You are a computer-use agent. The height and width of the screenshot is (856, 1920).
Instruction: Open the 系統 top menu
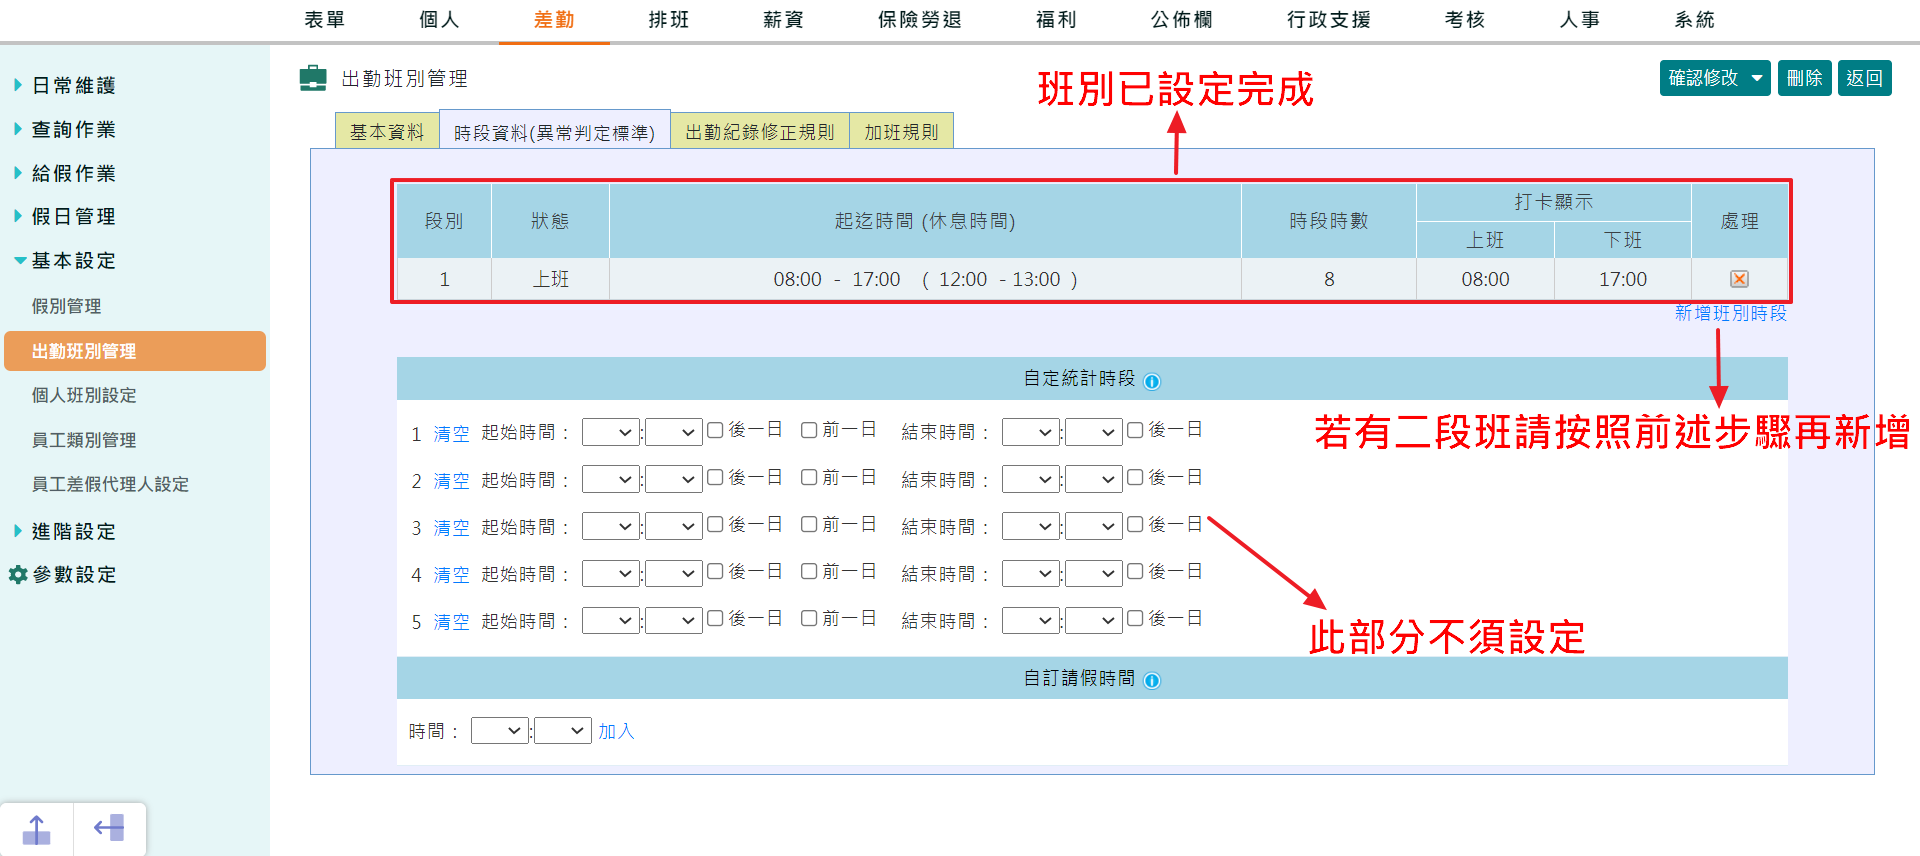click(1695, 20)
